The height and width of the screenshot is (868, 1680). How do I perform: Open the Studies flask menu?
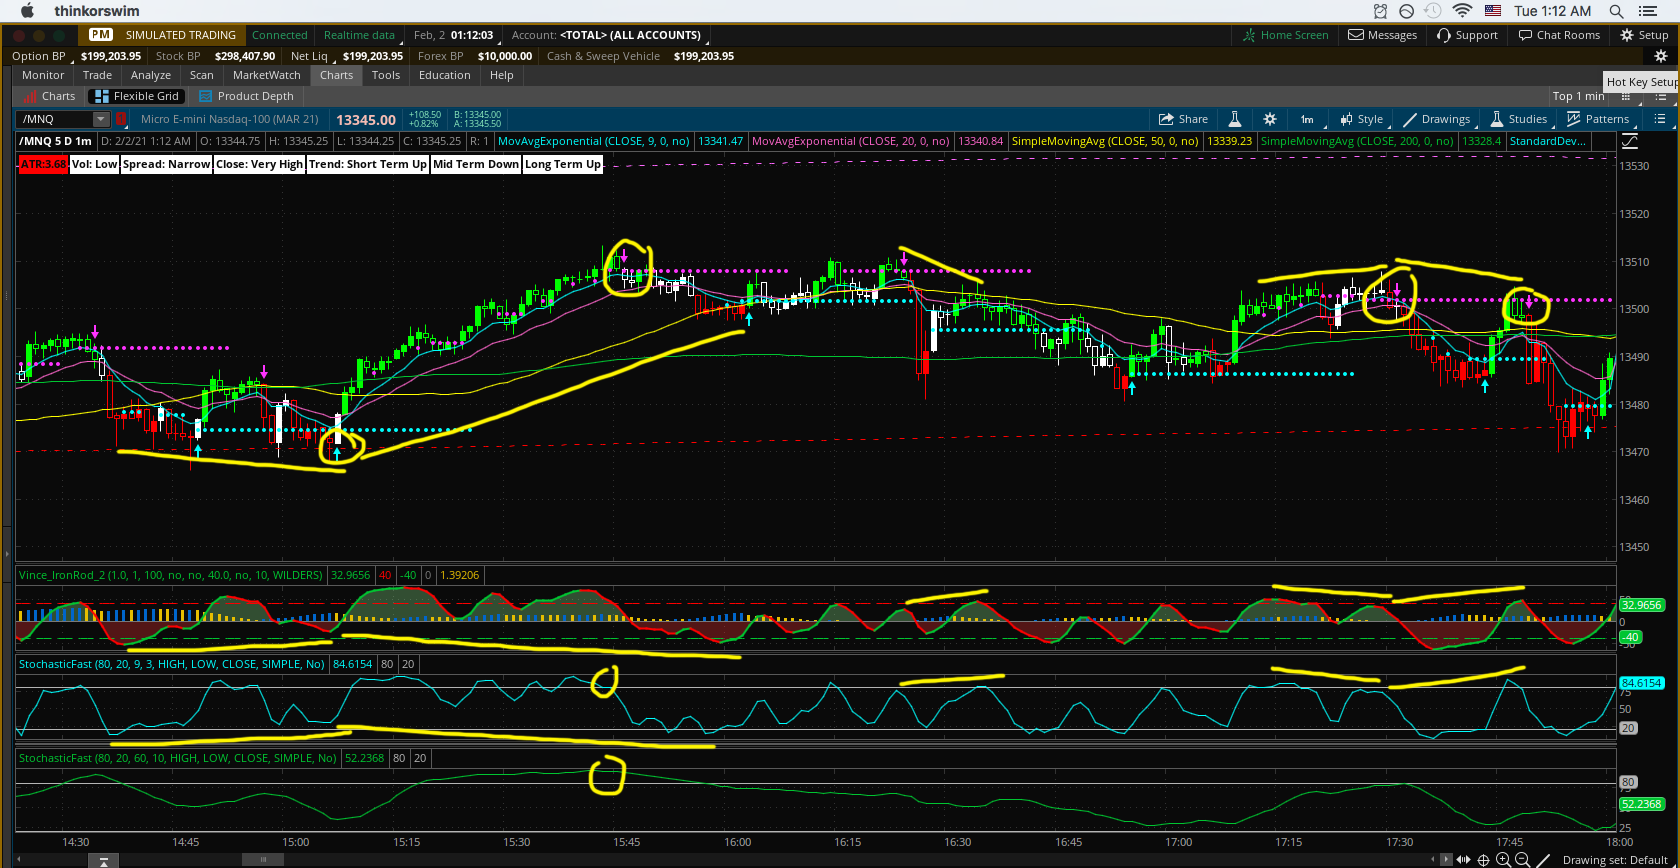pyautogui.click(x=1518, y=119)
